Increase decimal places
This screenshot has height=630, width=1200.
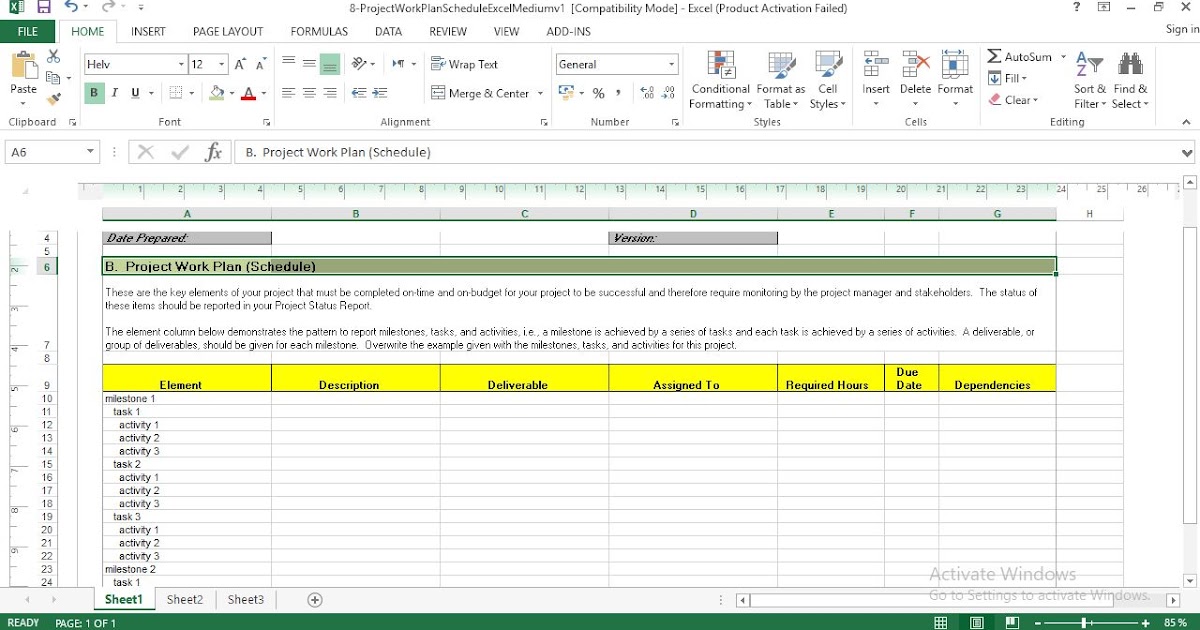pyautogui.click(x=647, y=93)
